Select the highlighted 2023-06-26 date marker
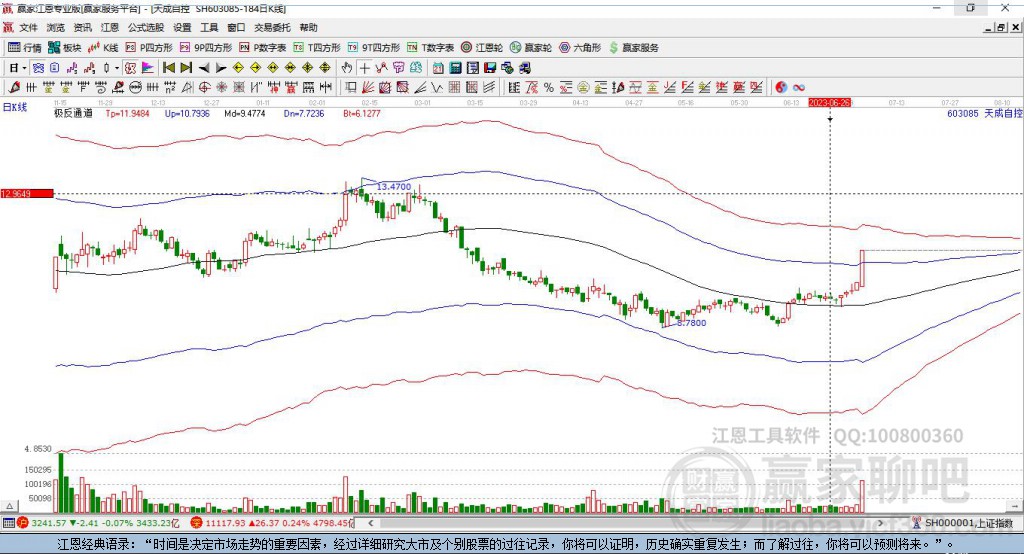This screenshot has height=554, width=1024. pyautogui.click(x=829, y=103)
